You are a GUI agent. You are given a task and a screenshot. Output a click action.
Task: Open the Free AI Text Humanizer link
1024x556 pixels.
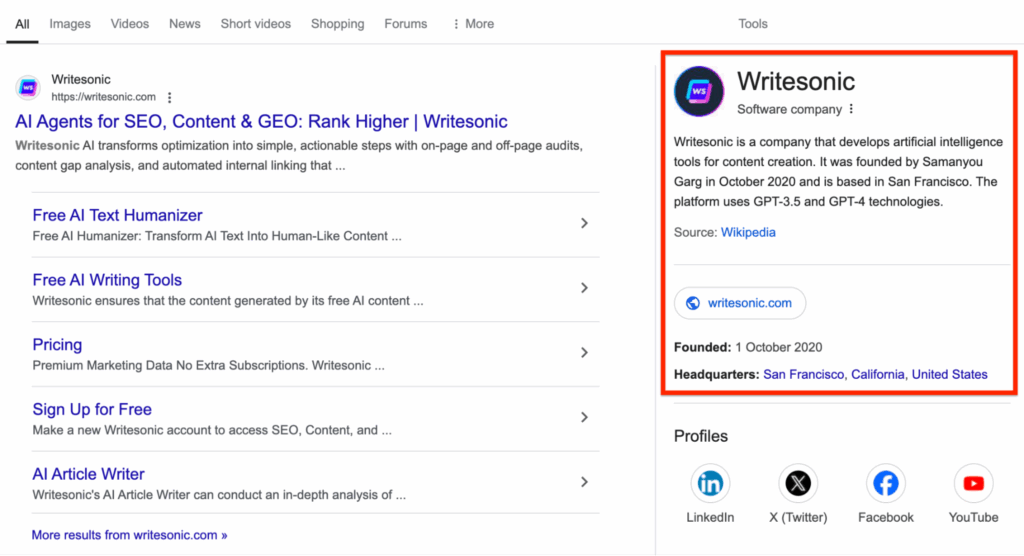tap(118, 215)
